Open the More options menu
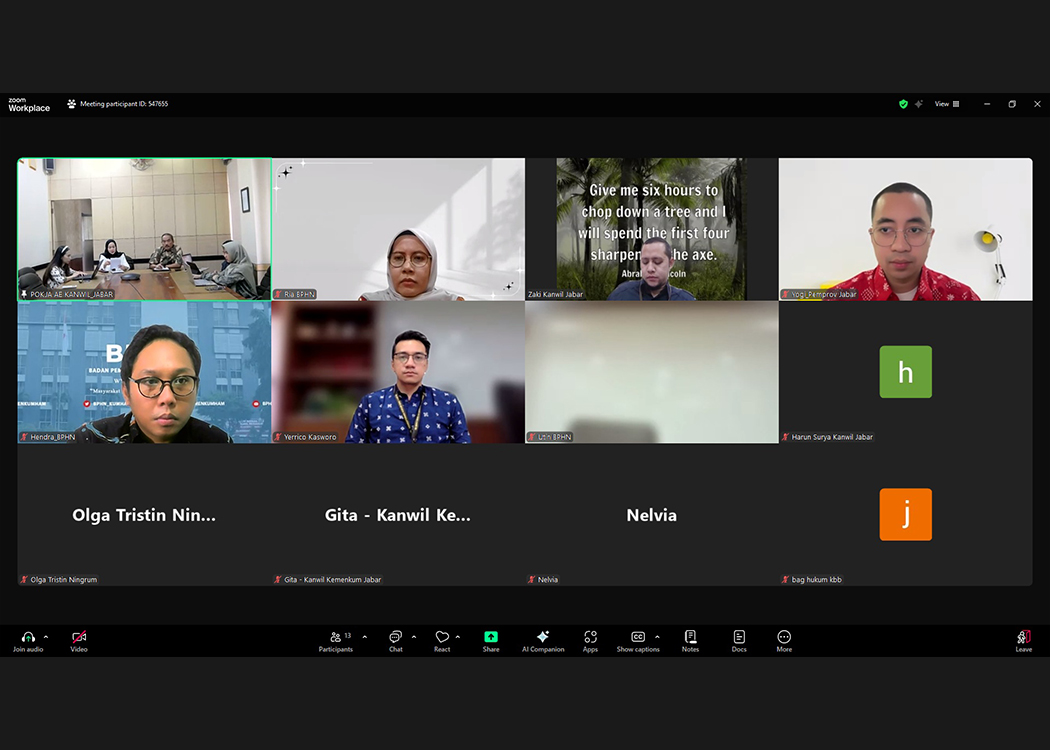This screenshot has height=750, width=1050. pyautogui.click(x=784, y=638)
